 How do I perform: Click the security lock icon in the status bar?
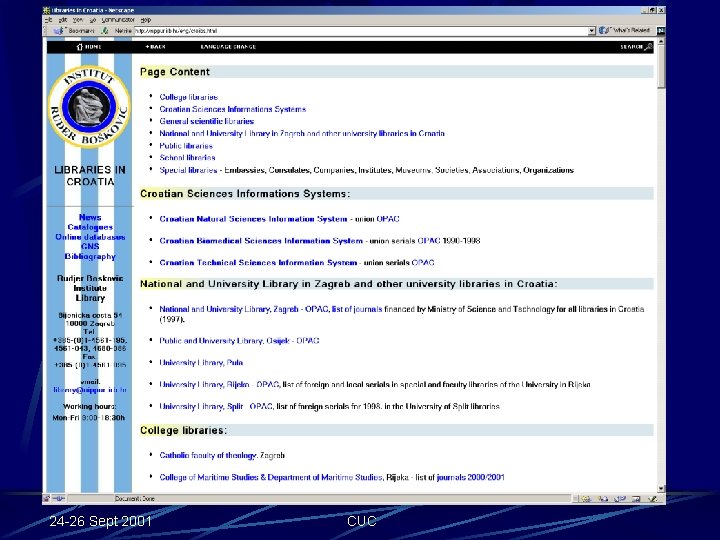point(46,498)
